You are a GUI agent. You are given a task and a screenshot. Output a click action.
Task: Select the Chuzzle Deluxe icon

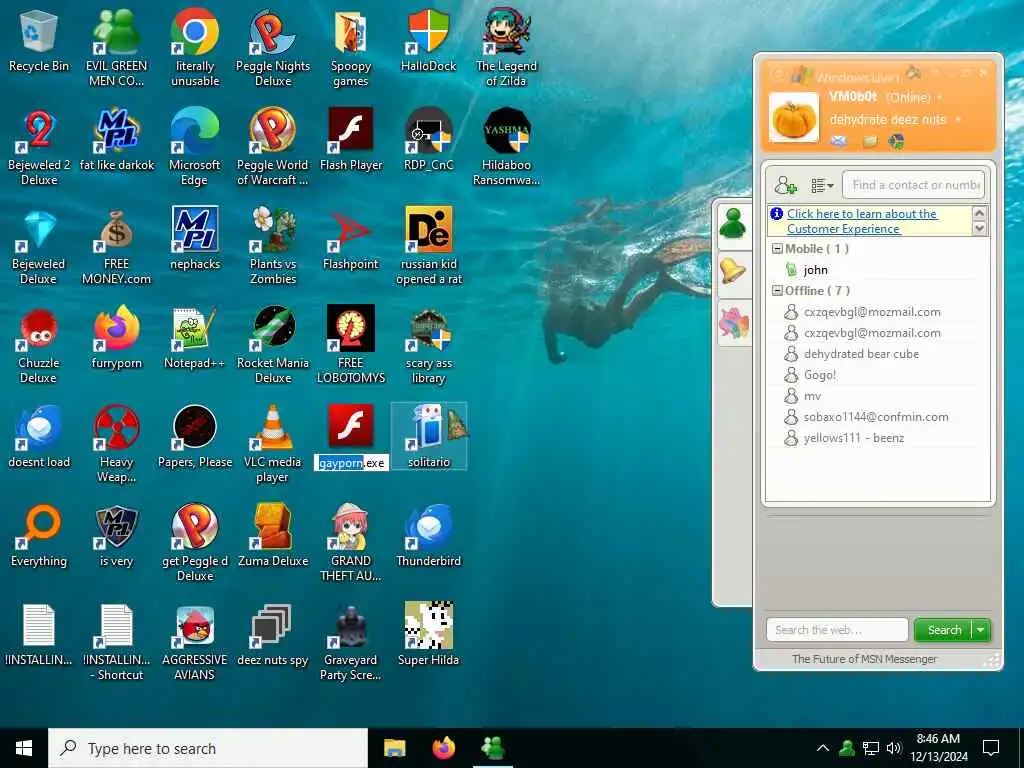(x=39, y=345)
